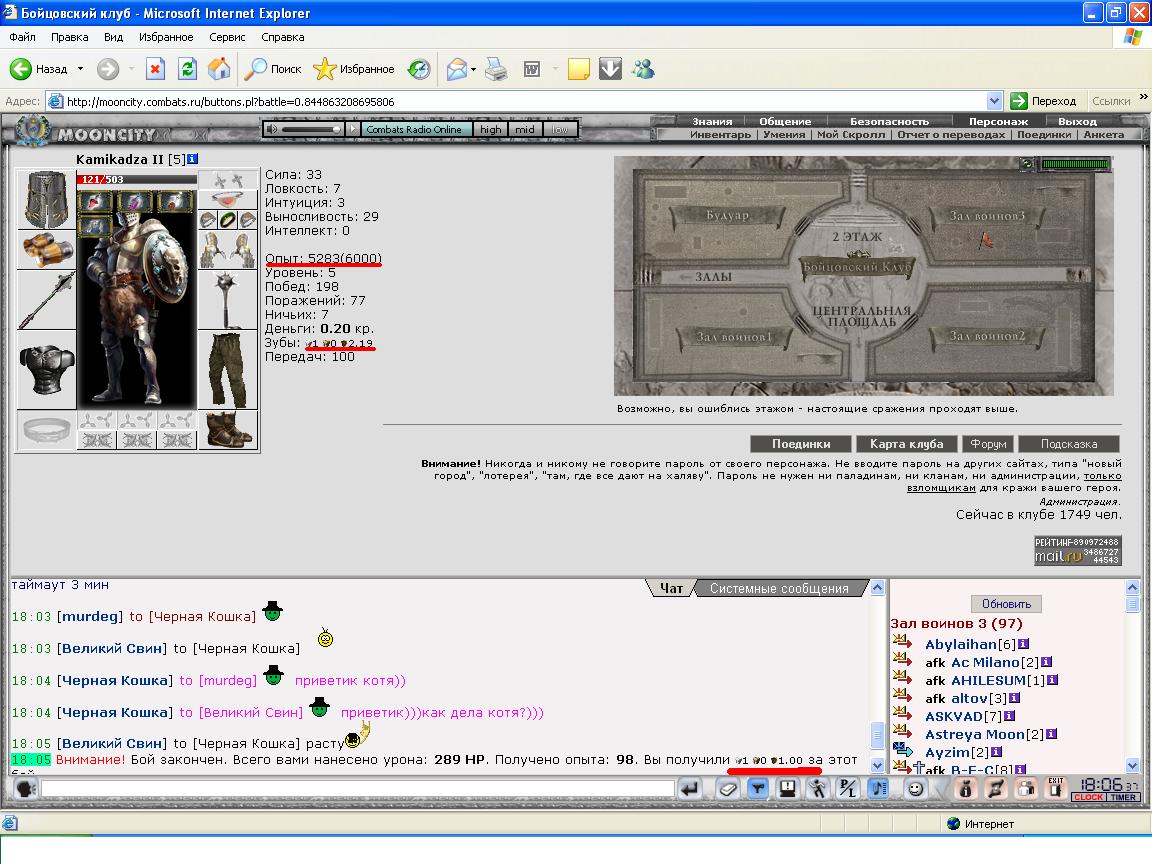Click the green trousers equipment slot
The width and height of the screenshot is (1152, 864).
pos(228,370)
